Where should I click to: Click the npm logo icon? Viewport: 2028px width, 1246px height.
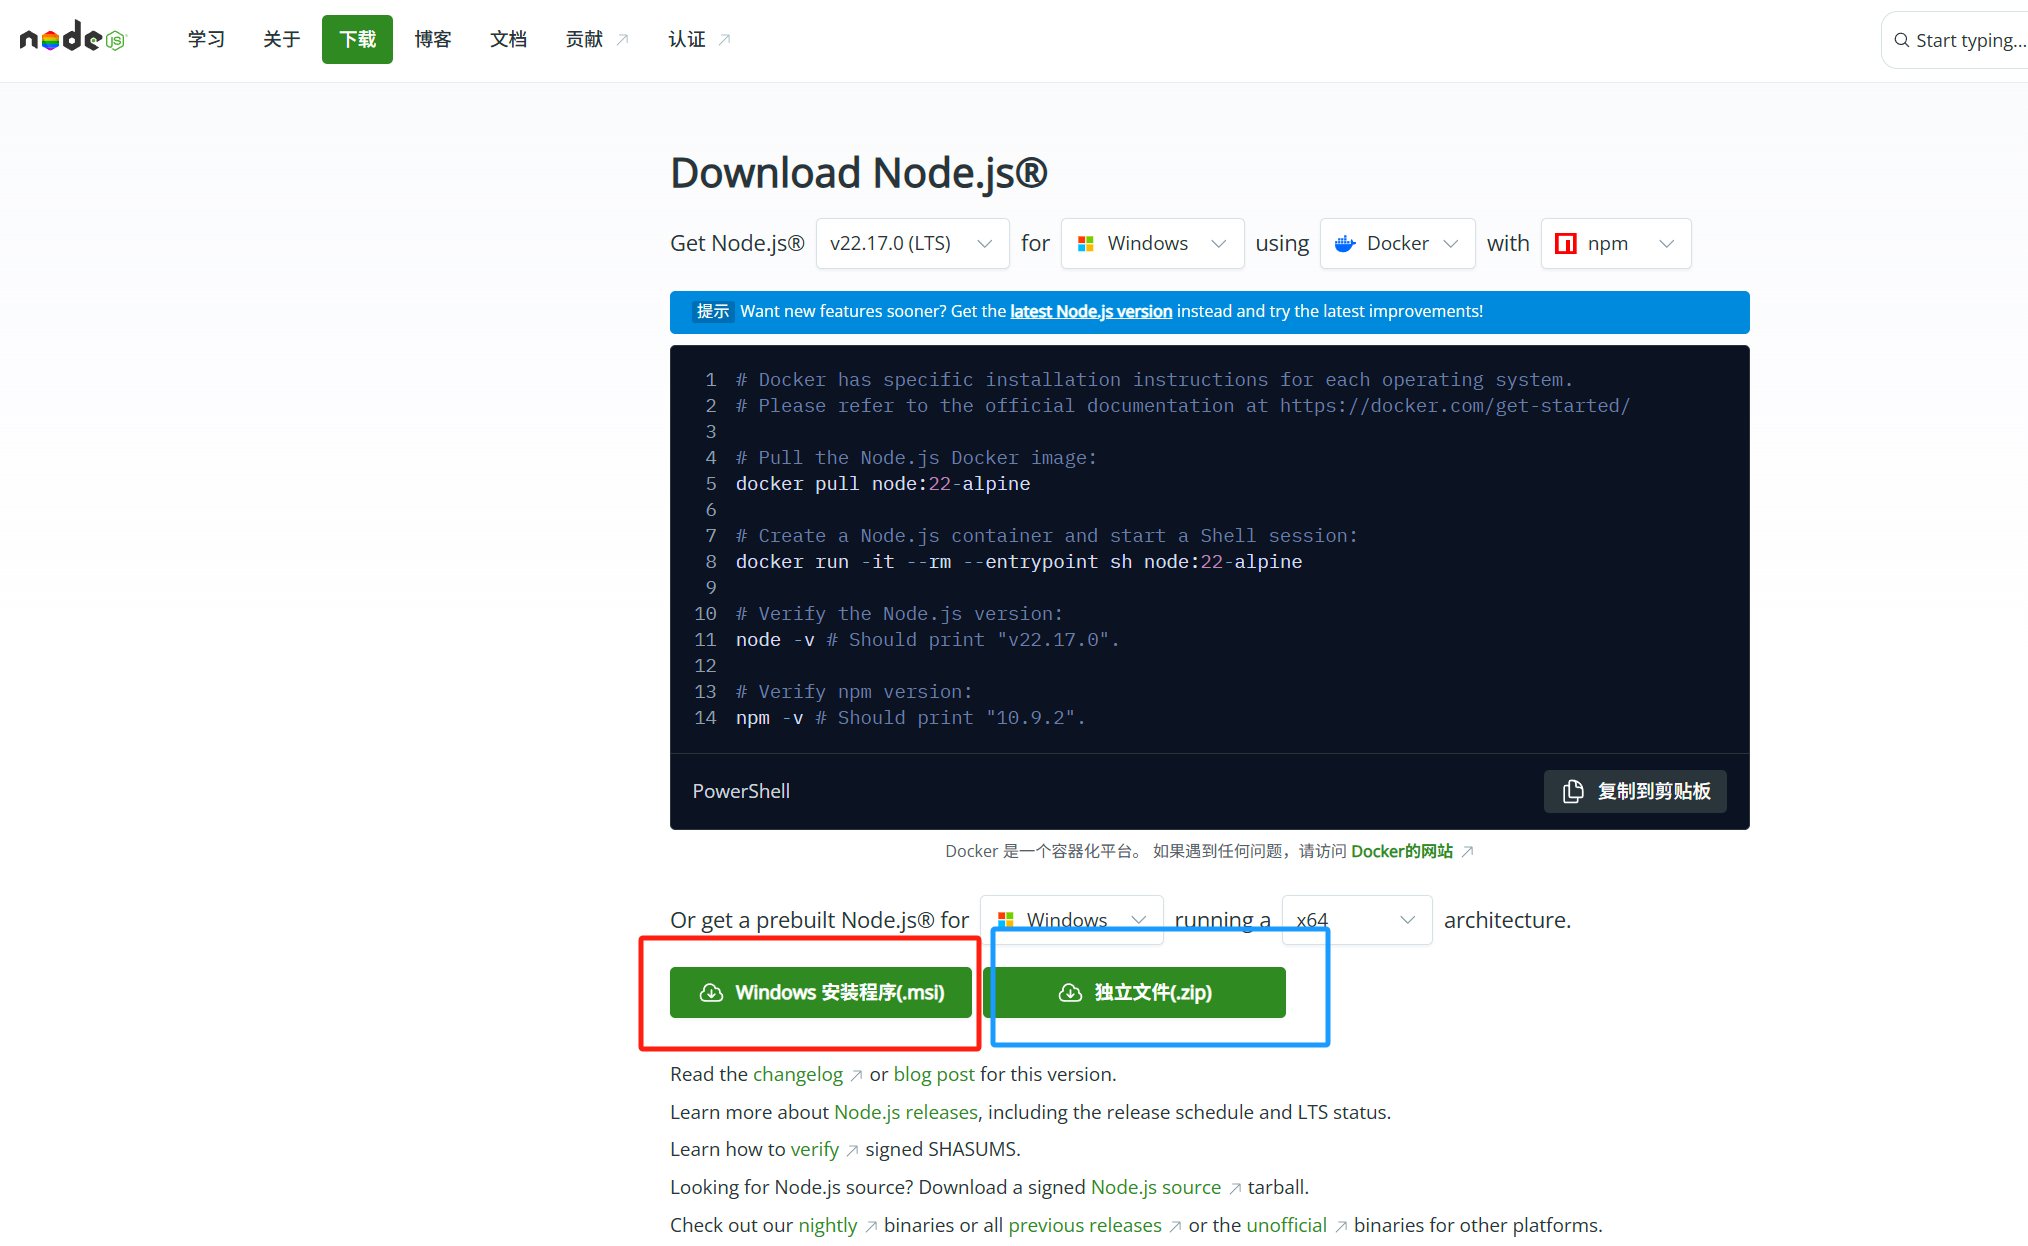(x=1566, y=243)
